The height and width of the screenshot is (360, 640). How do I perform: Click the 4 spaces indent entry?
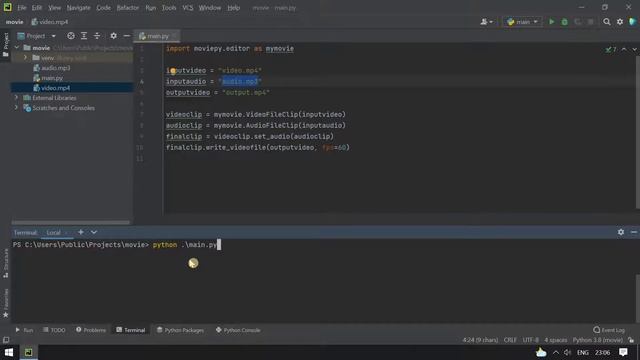556,340
